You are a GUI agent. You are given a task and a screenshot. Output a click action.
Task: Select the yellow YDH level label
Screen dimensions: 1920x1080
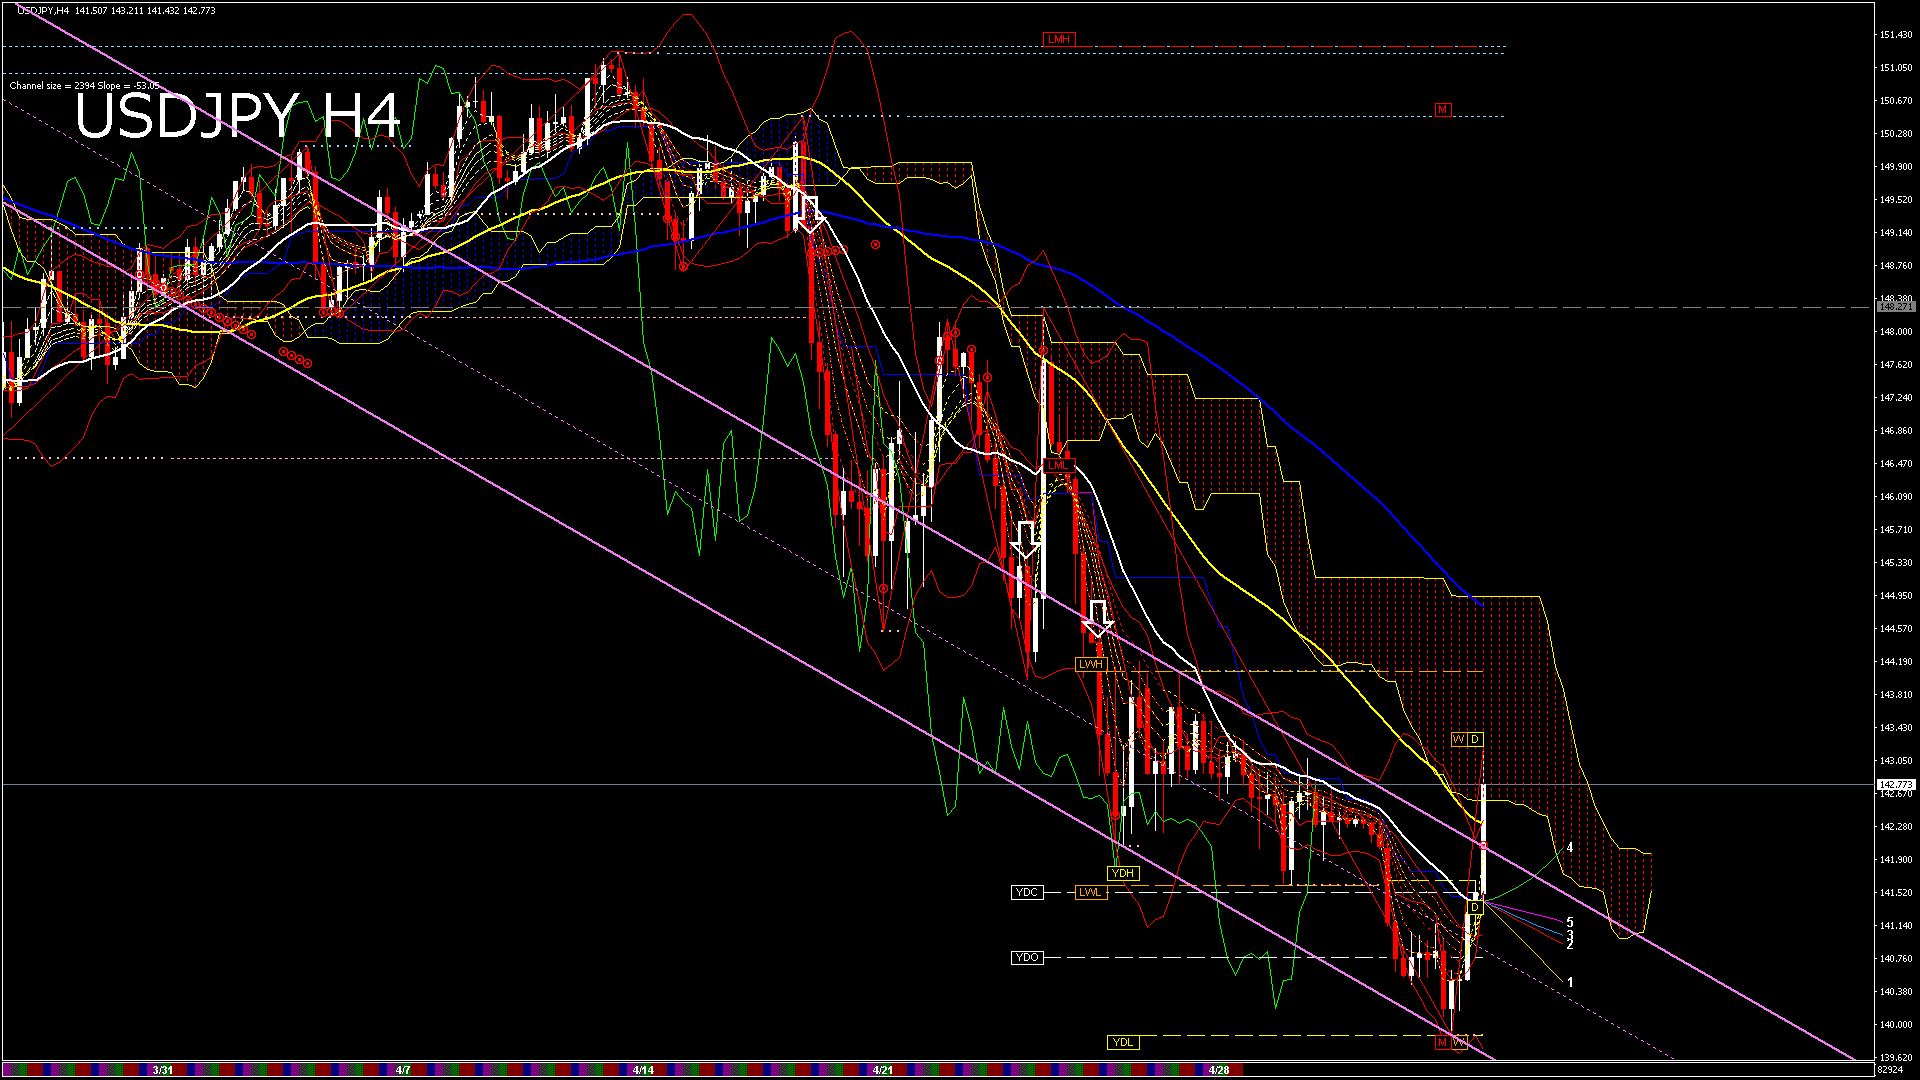coord(1123,873)
